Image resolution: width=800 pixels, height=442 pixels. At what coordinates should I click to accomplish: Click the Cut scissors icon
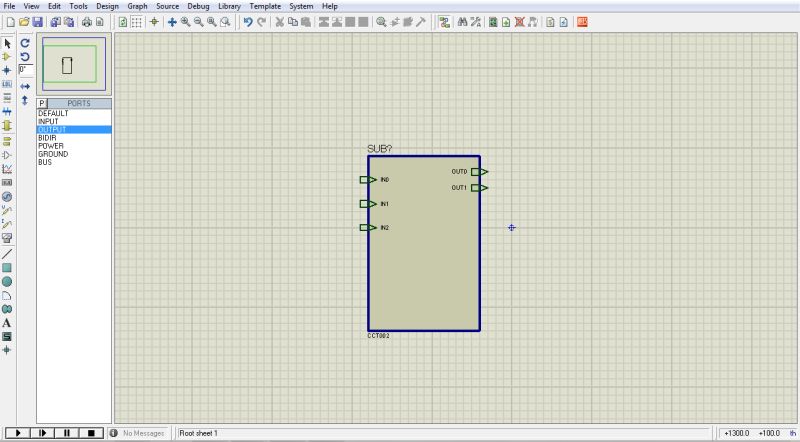coord(280,22)
